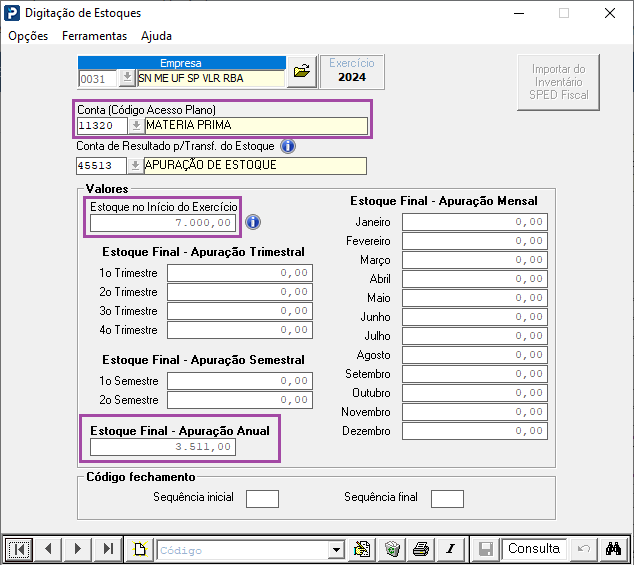Undo with the curved arrow icon

click(x=584, y=549)
